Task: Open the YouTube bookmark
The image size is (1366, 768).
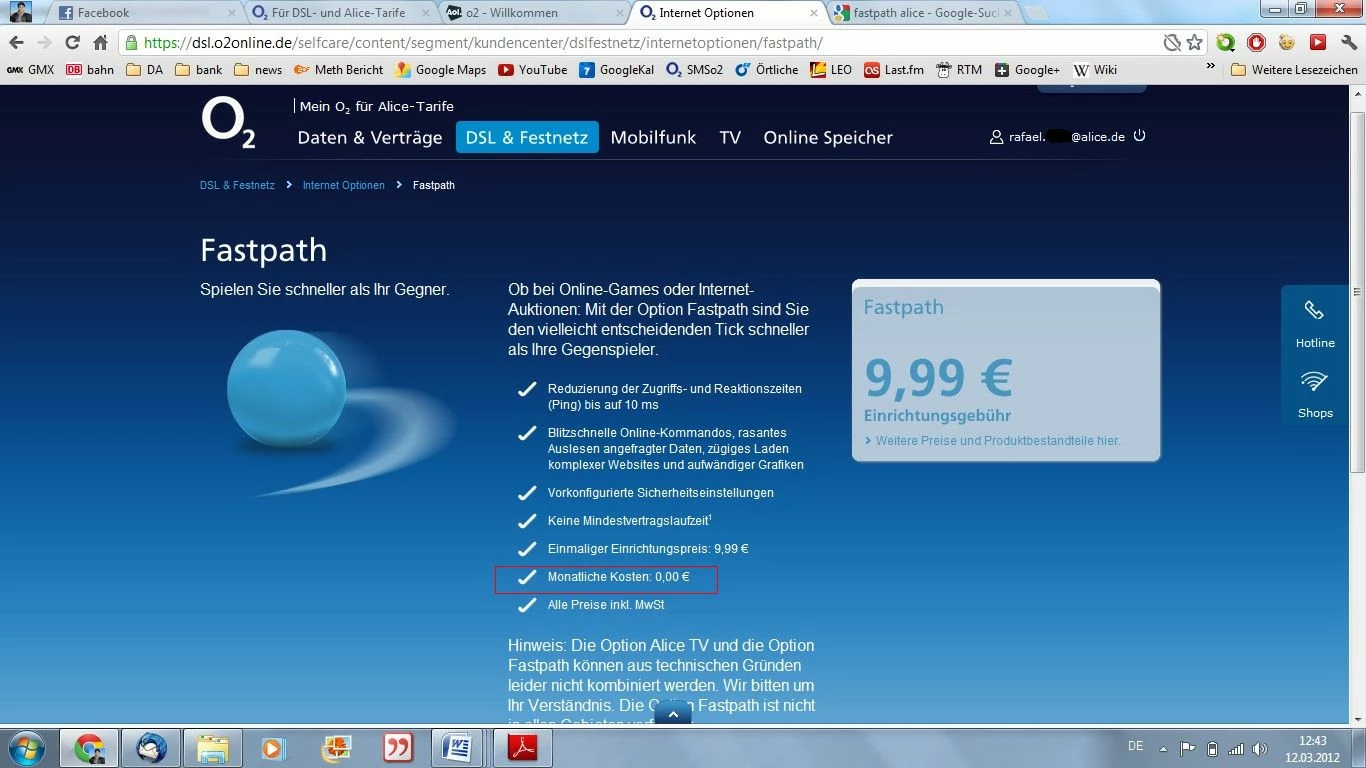Action: pos(533,70)
